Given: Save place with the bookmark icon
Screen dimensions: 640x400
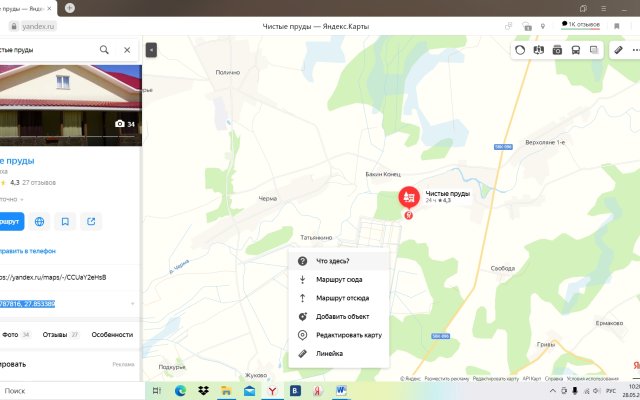Looking at the screenshot, I should [65, 221].
